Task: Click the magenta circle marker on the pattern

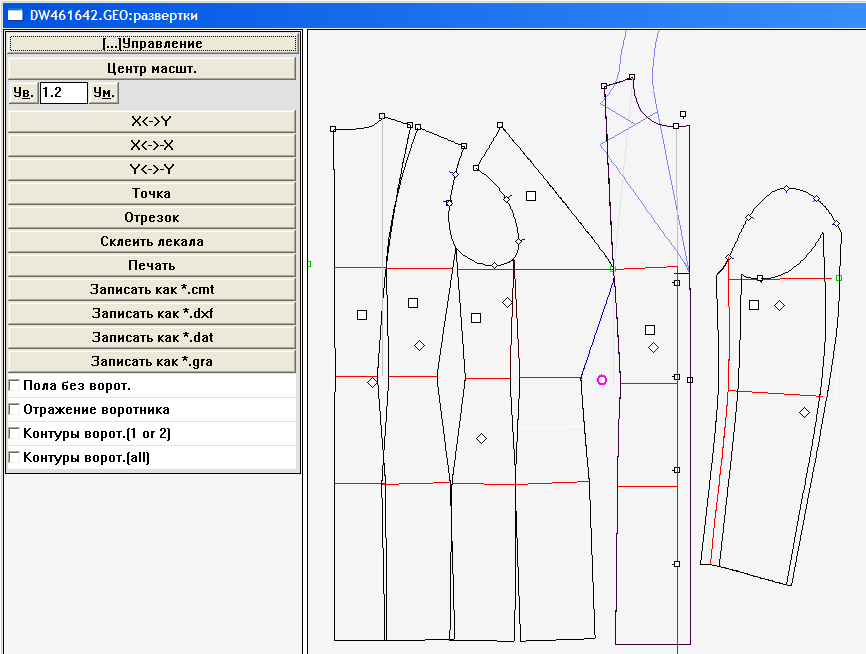Action: pos(602,379)
